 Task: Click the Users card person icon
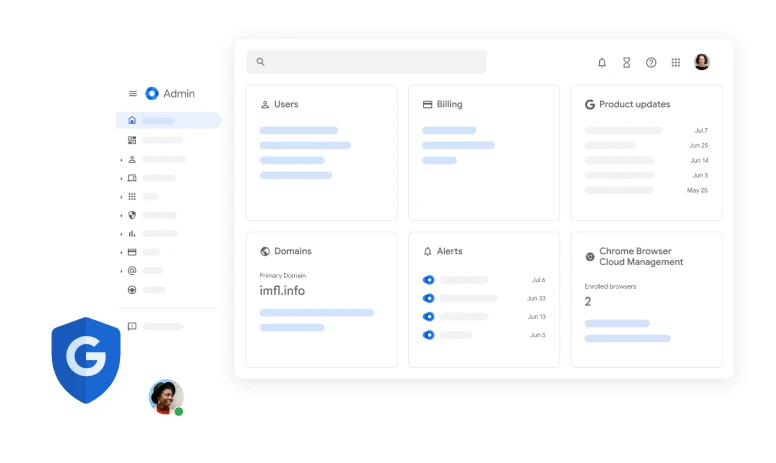[x=265, y=104]
